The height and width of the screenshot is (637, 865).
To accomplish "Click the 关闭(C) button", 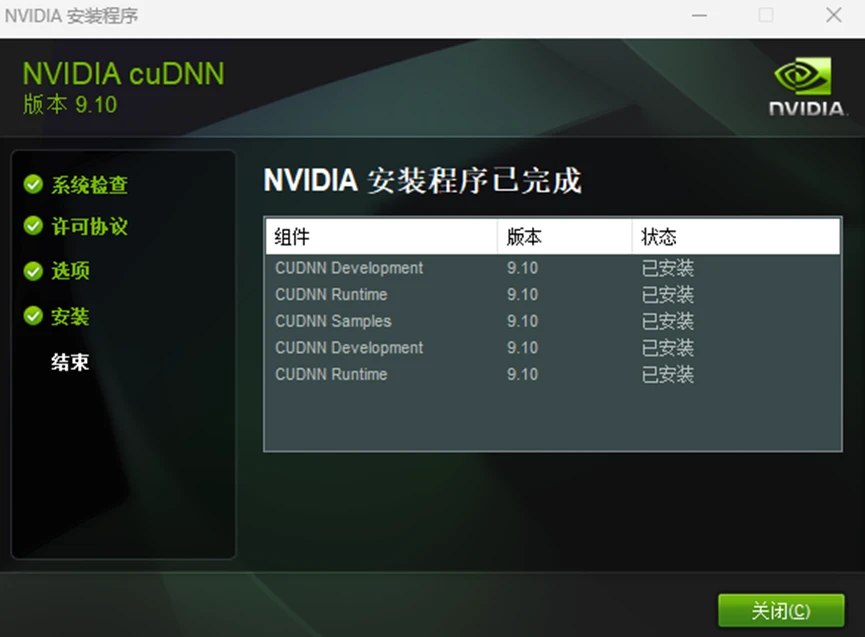I will [781, 611].
